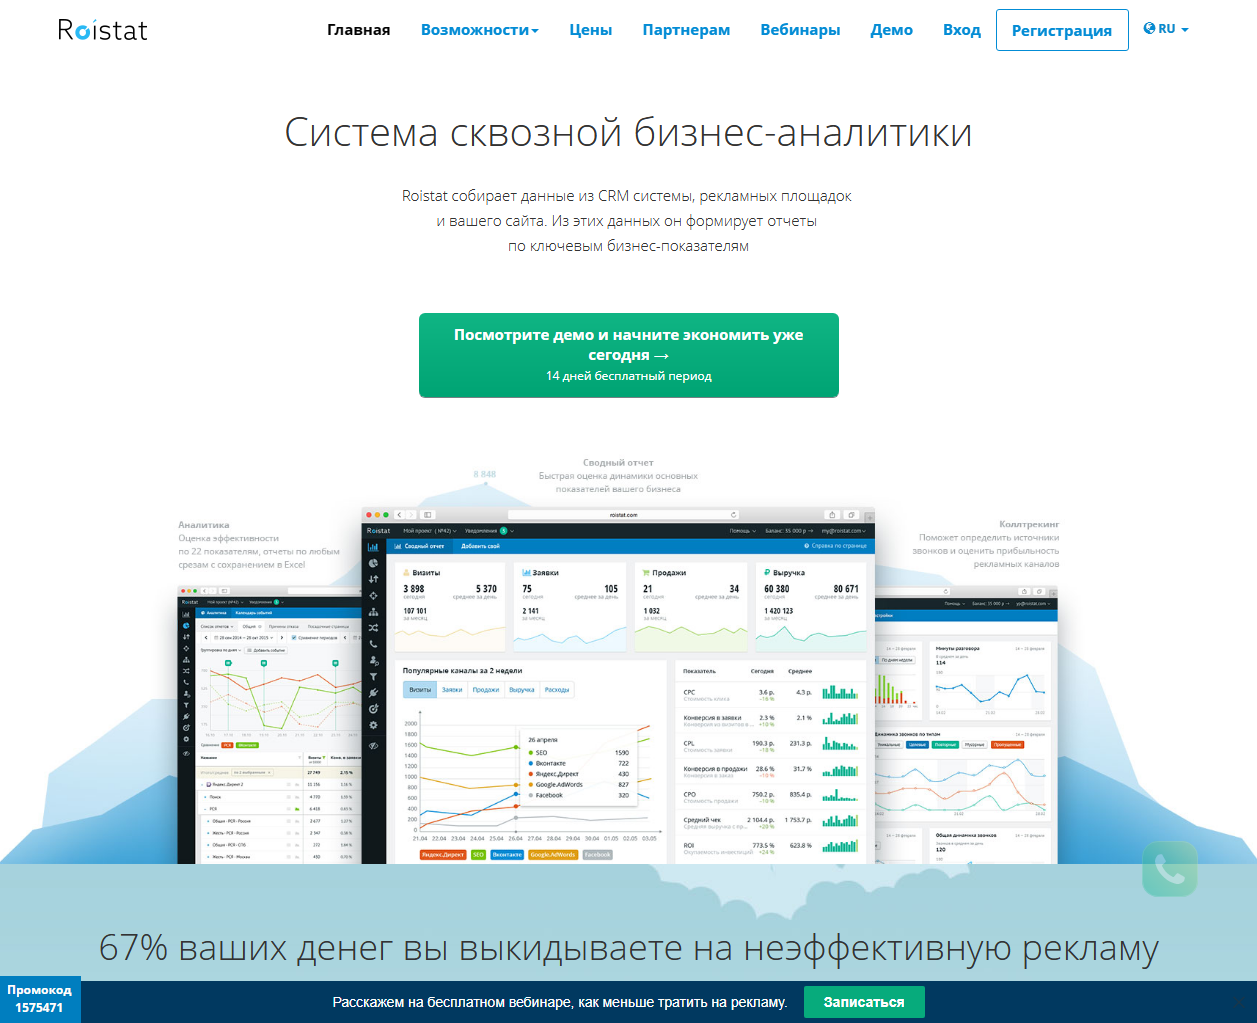Select pie-chart analytics icon in center dashboard sidebar

(x=373, y=563)
